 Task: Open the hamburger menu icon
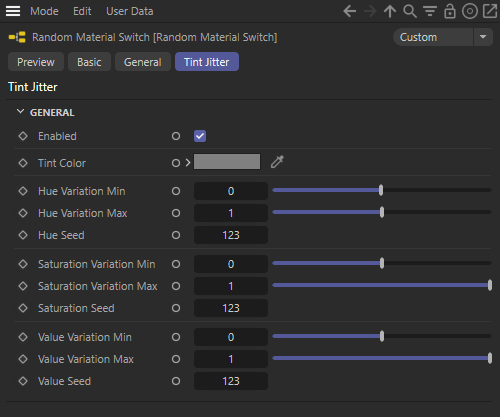pyautogui.click(x=13, y=11)
